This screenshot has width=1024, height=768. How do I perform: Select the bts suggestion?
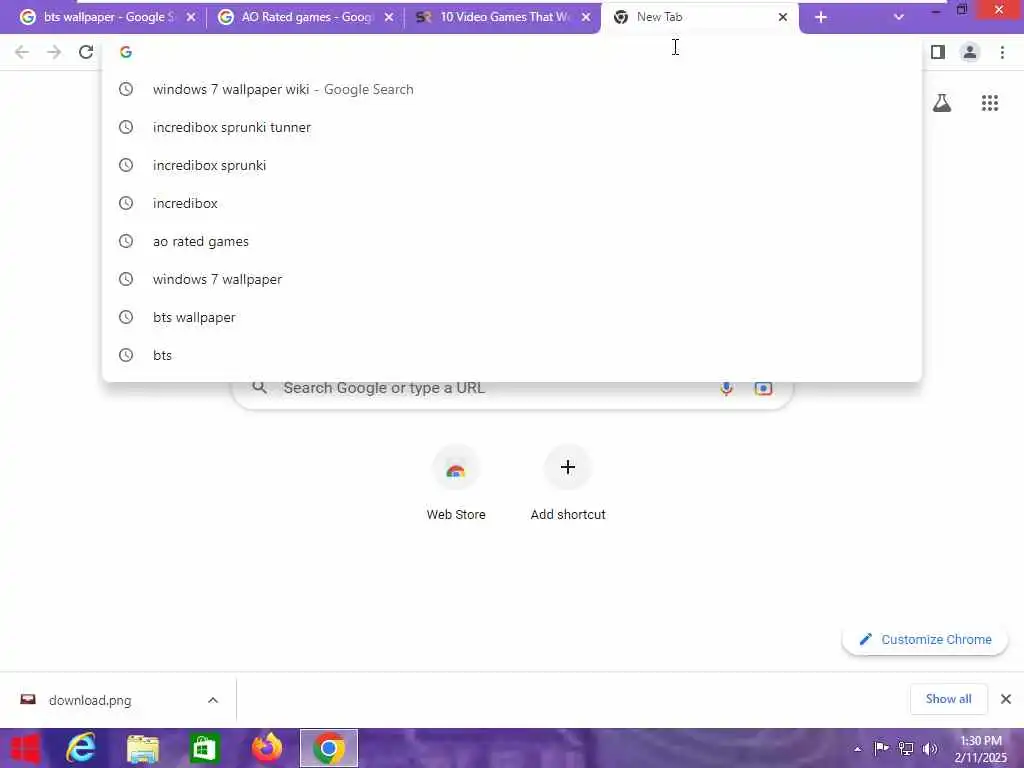(512, 355)
